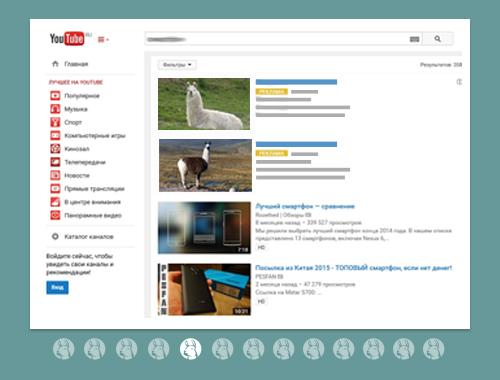Click the search magnifier button

438,39
